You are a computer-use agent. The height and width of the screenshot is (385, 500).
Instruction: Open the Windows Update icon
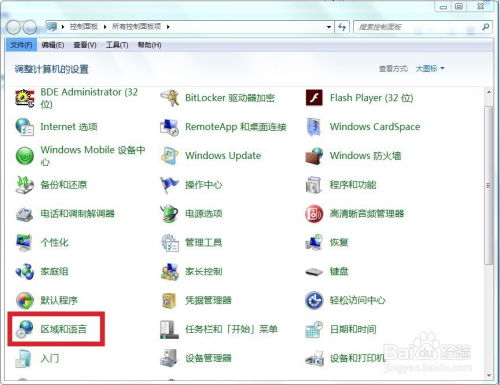click(169, 156)
